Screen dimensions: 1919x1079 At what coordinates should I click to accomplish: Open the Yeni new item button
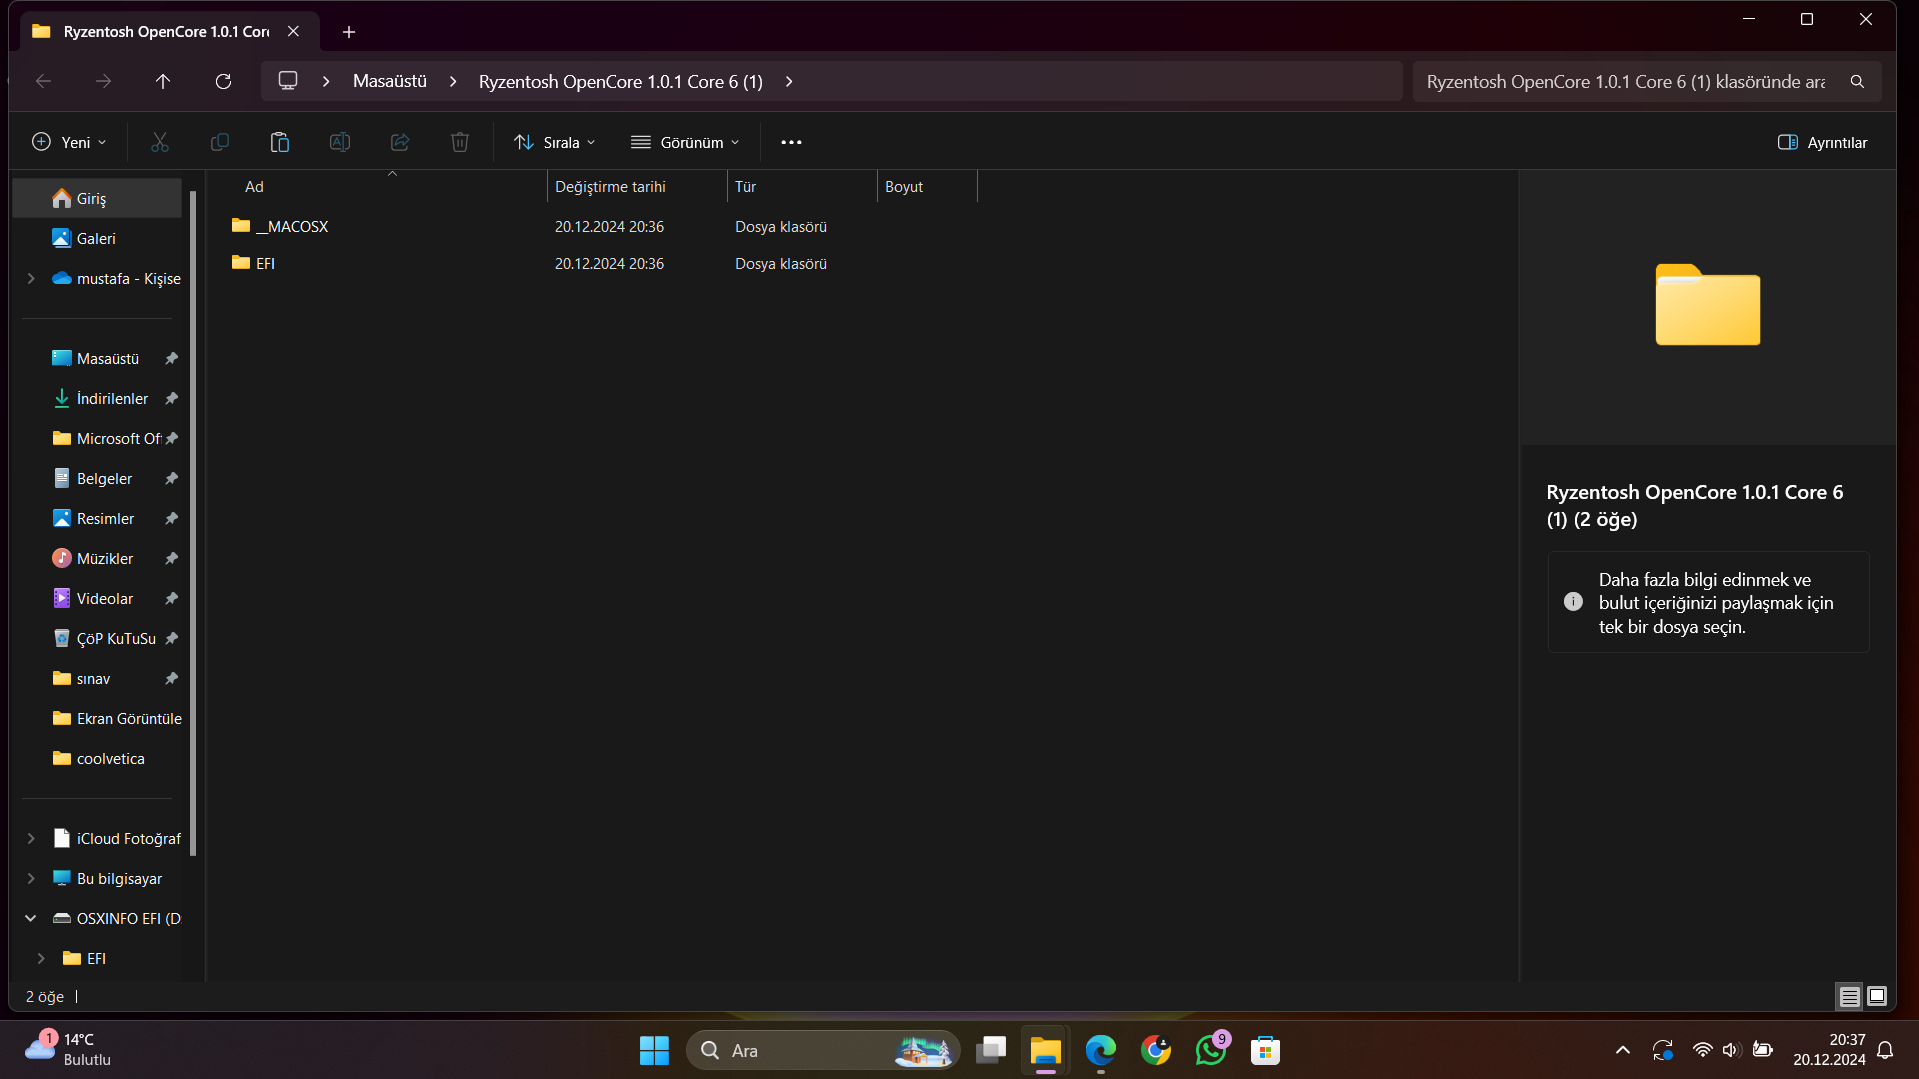(69, 142)
